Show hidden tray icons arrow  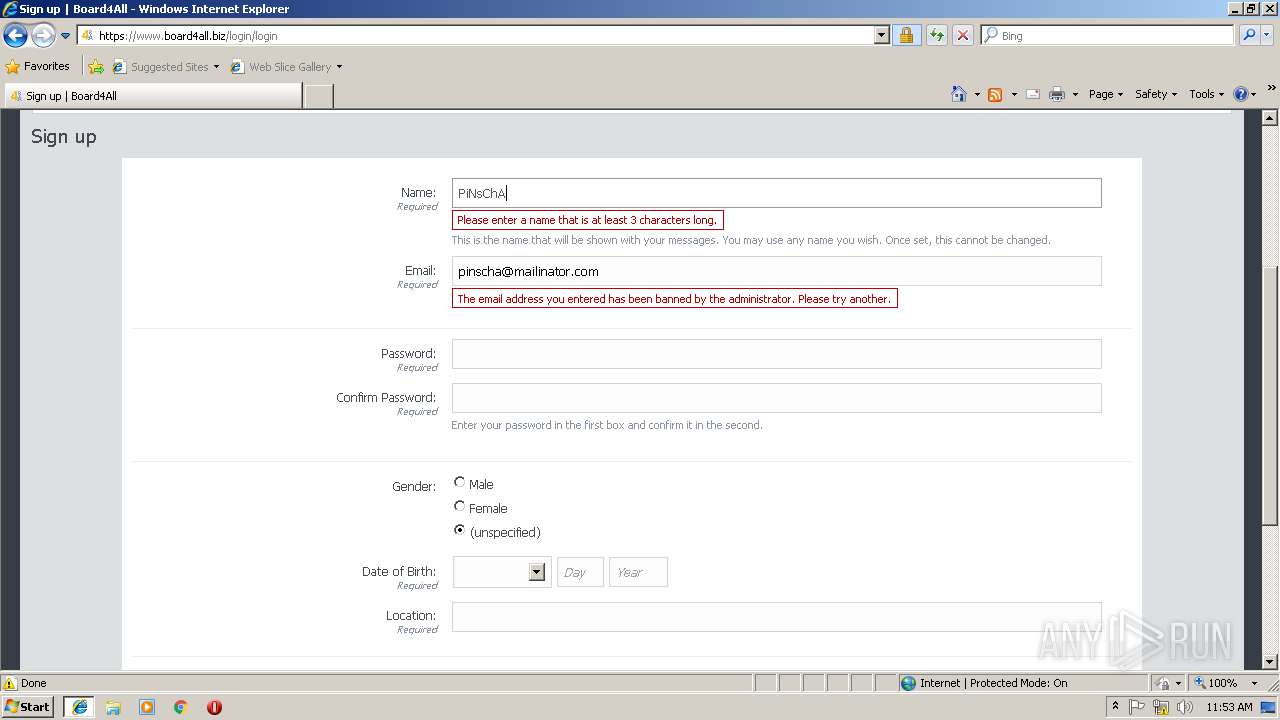1115,706
